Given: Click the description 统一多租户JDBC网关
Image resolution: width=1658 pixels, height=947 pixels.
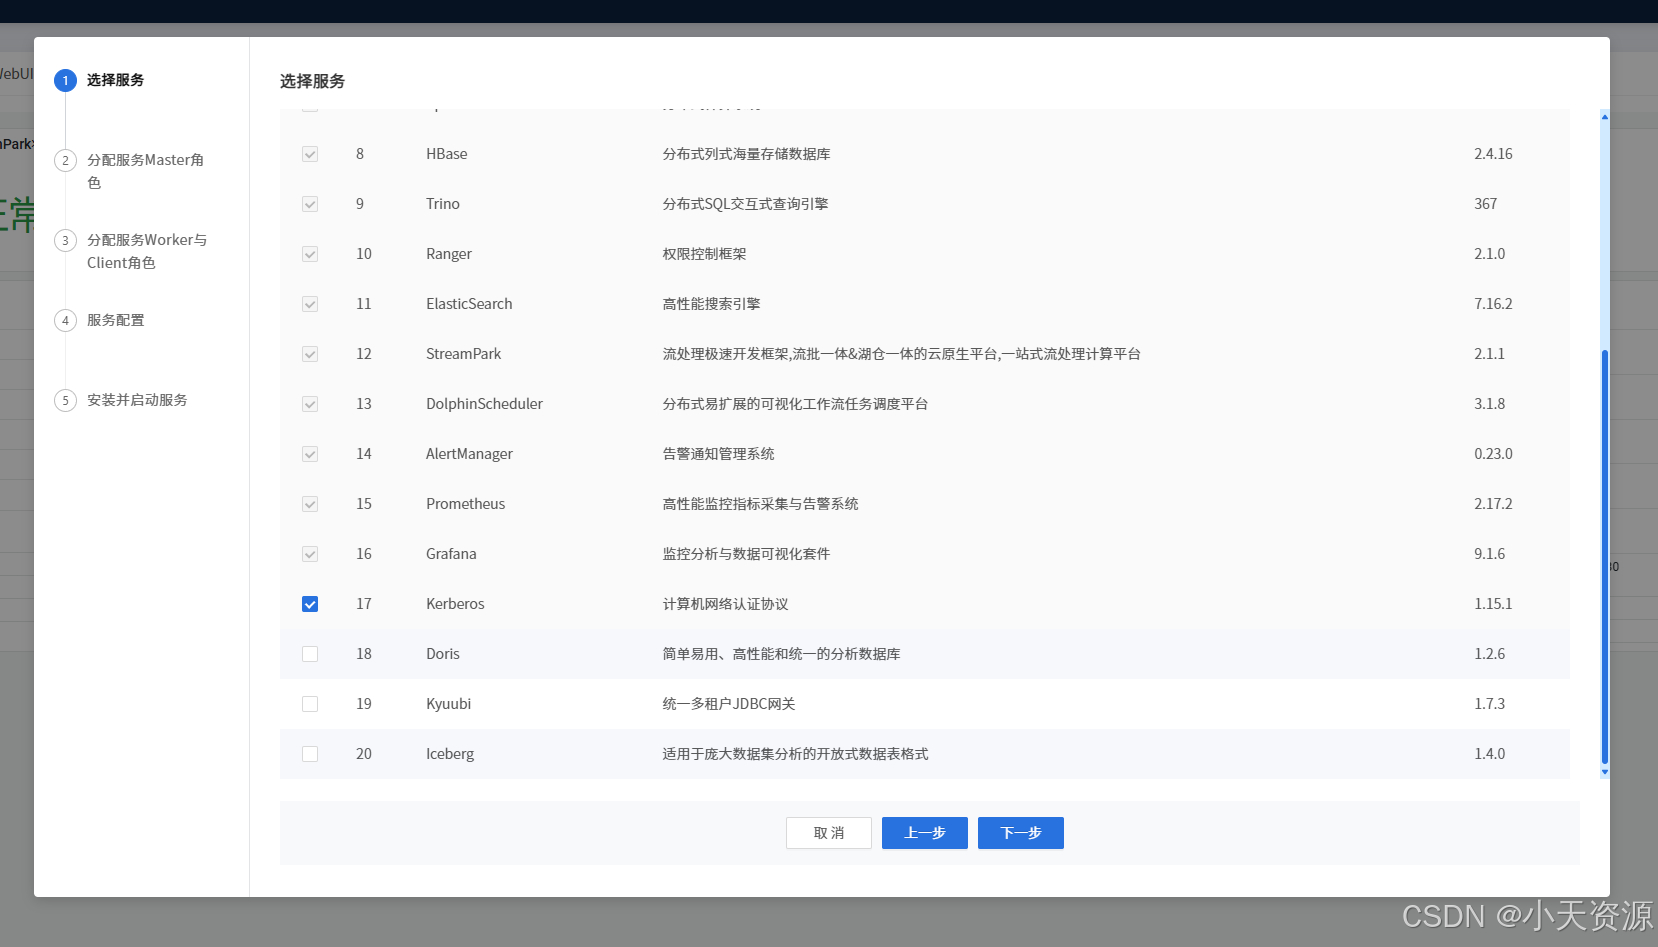Looking at the screenshot, I should (729, 704).
